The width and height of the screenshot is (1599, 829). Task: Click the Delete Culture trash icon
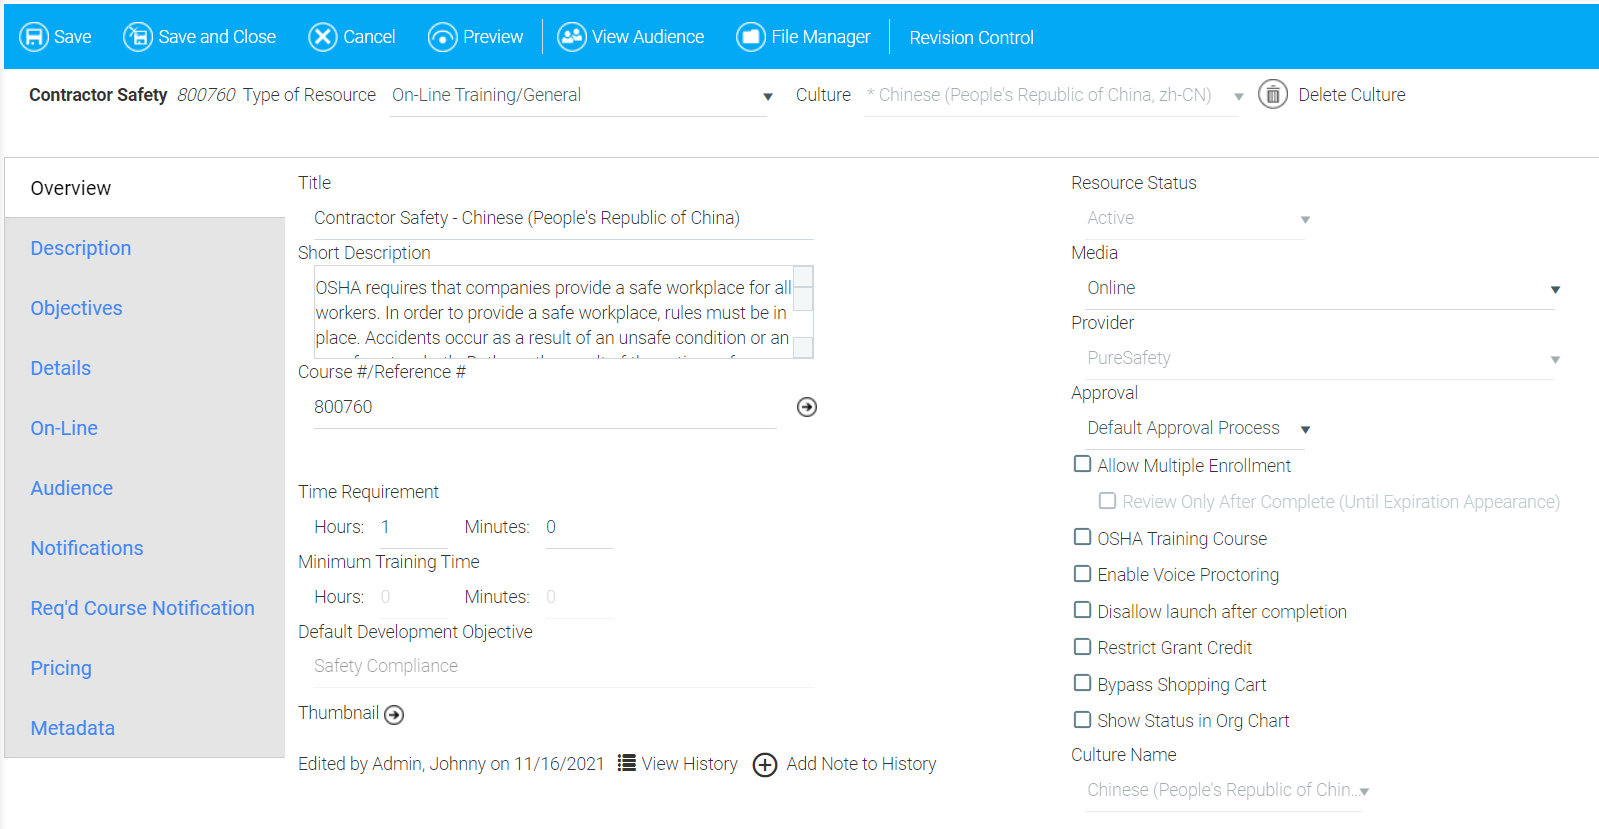click(1272, 95)
